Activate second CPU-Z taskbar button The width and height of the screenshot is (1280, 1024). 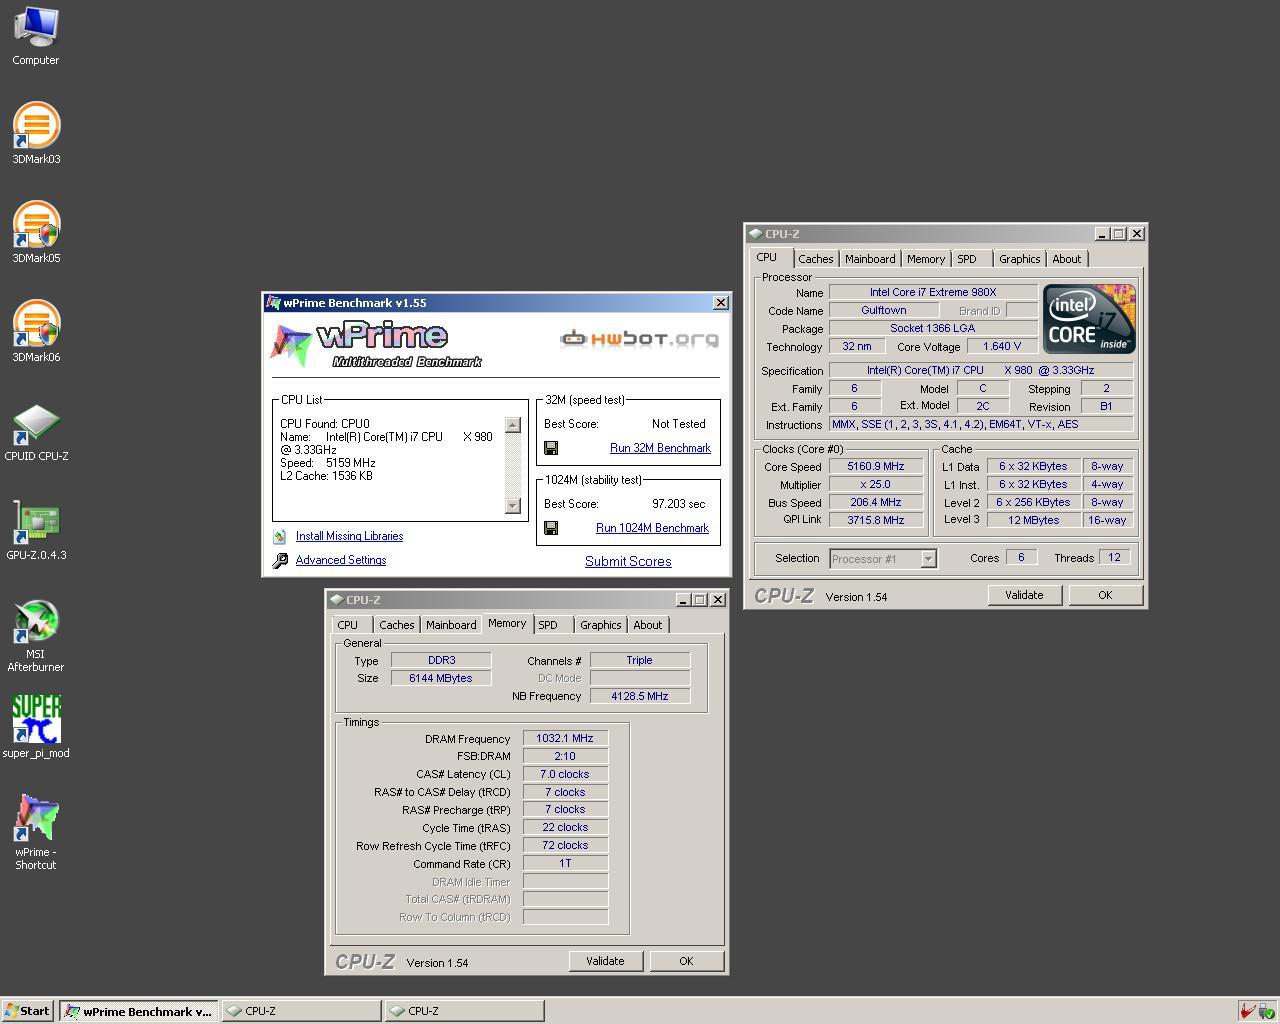[x=465, y=1011]
